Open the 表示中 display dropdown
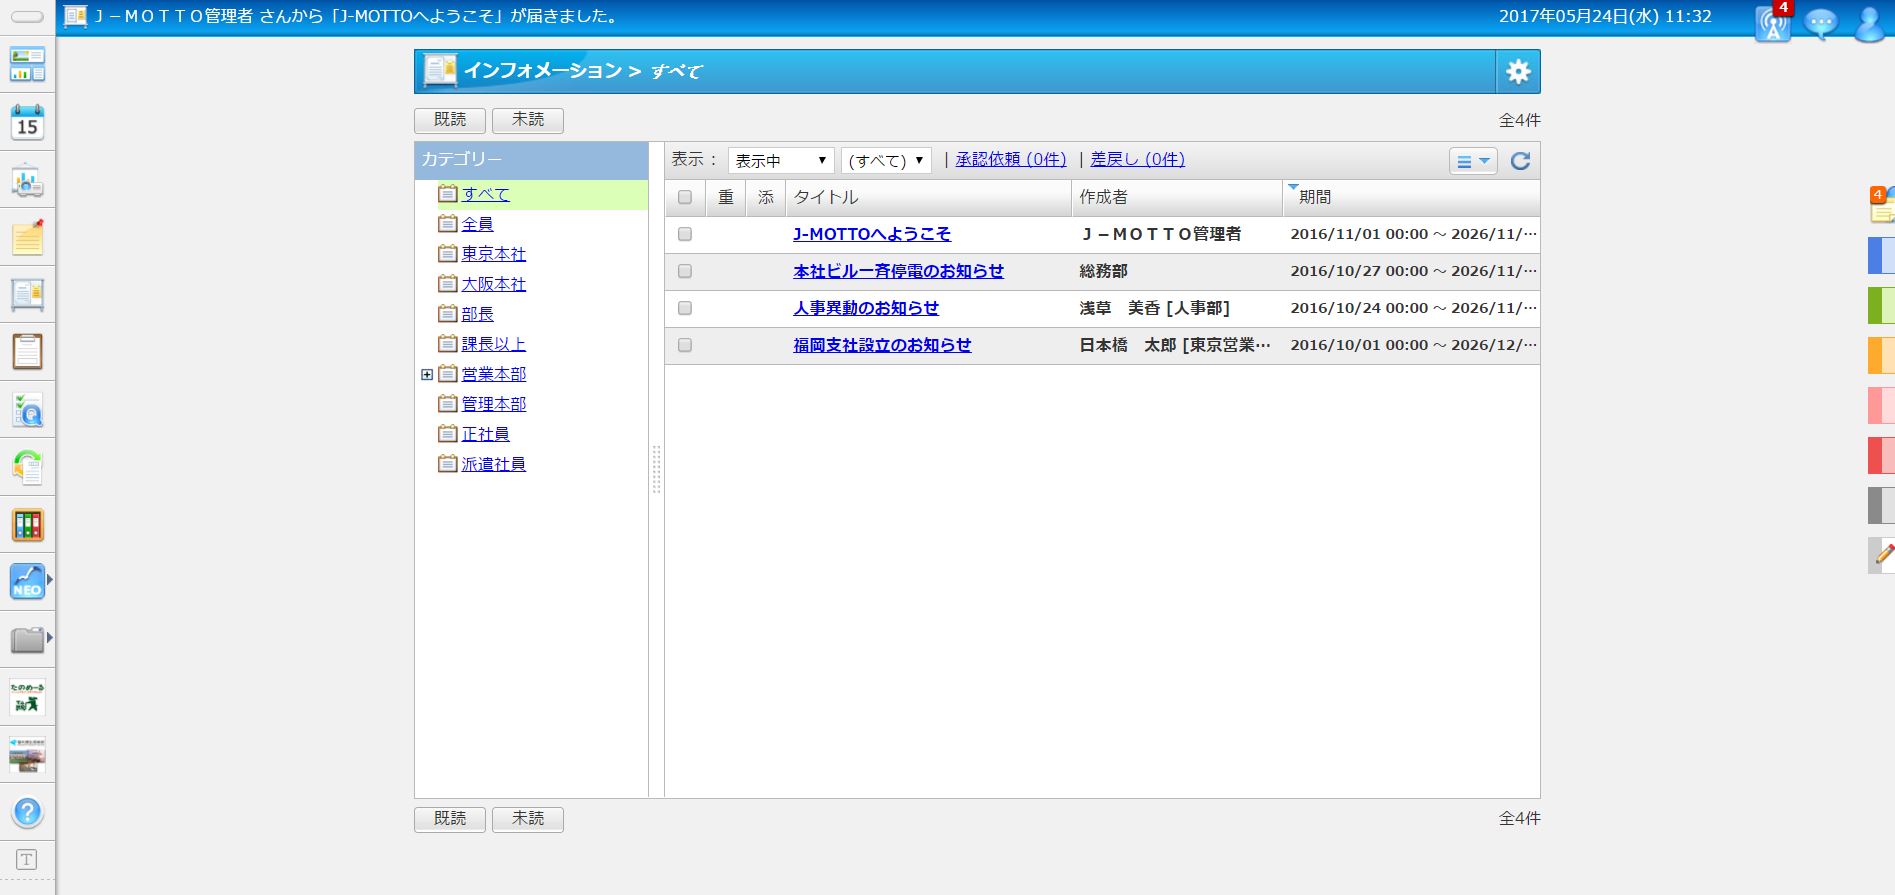This screenshot has height=895, width=1895. coord(780,161)
